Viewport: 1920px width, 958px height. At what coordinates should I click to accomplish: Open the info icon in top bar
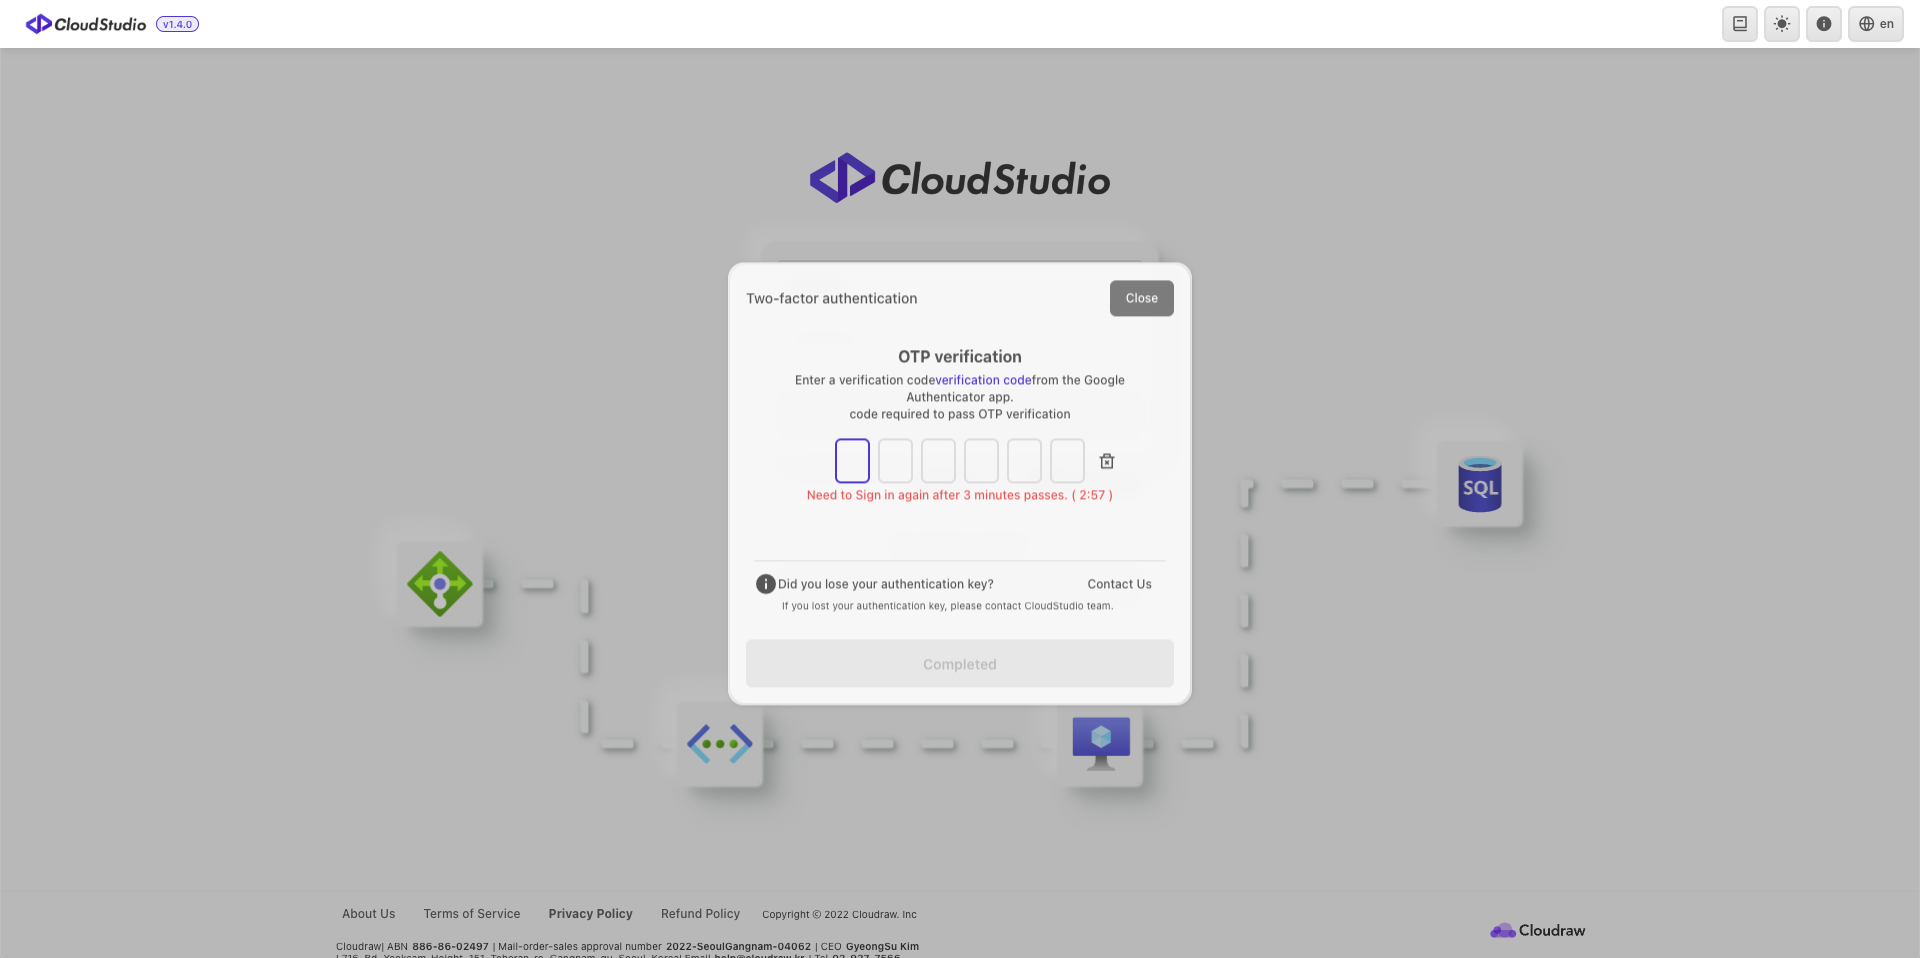click(1824, 24)
